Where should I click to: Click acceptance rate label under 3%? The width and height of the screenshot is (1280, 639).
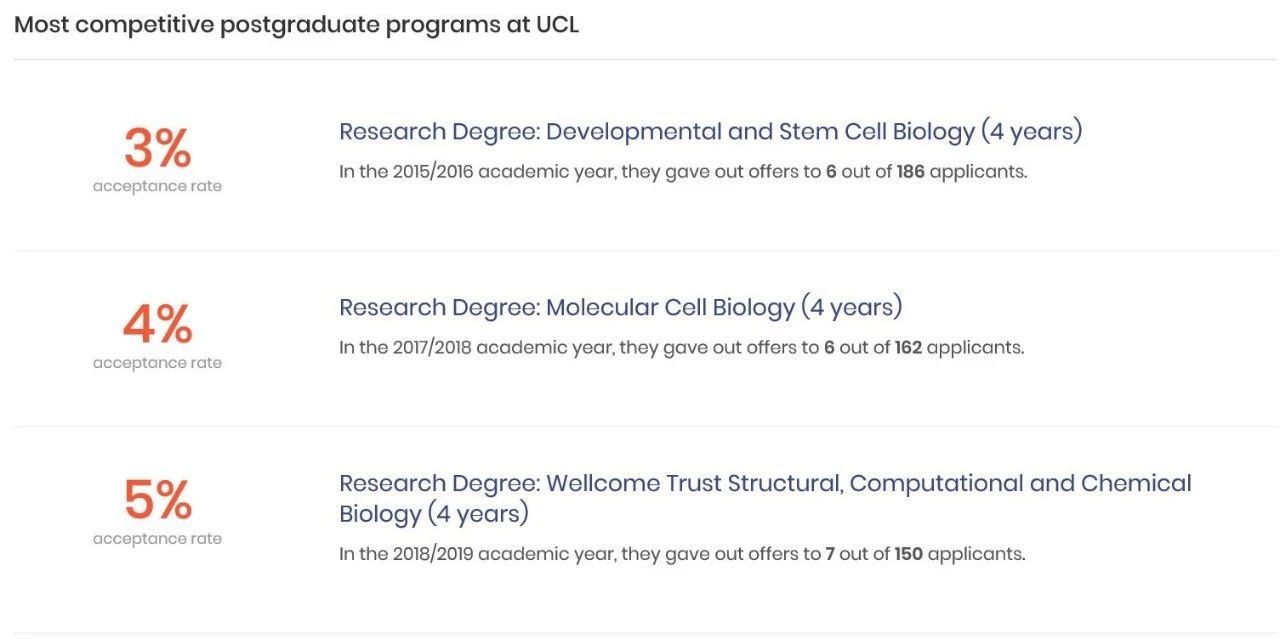tap(157, 187)
